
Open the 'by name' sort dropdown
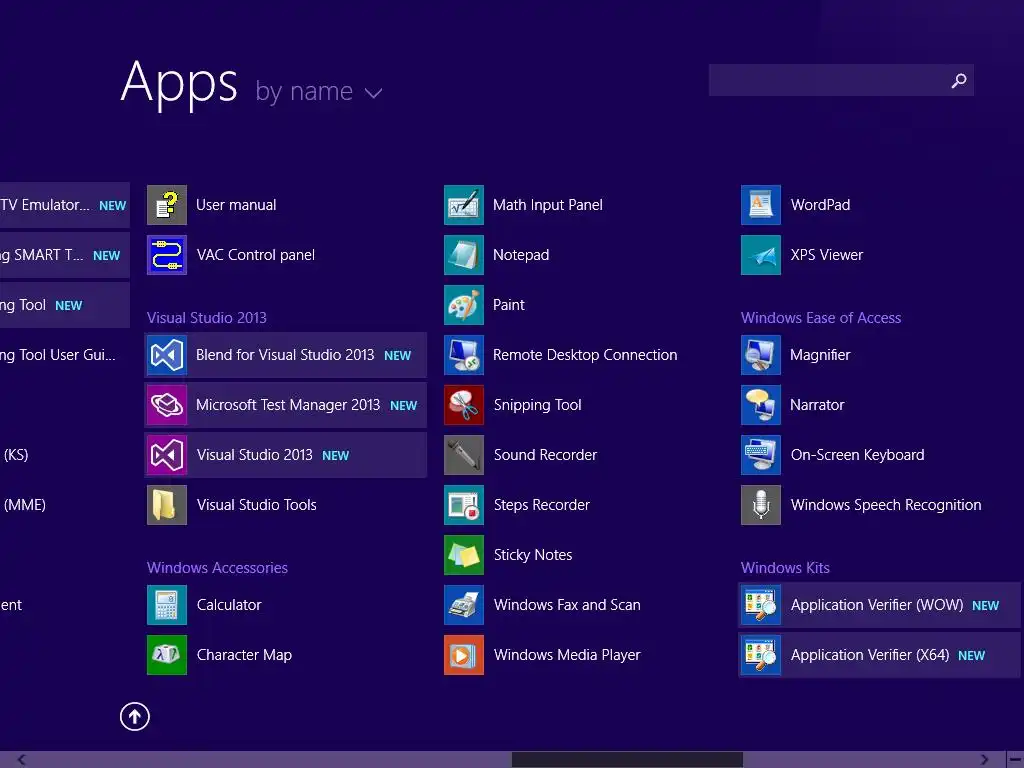pyautogui.click(x=319, y=91)
